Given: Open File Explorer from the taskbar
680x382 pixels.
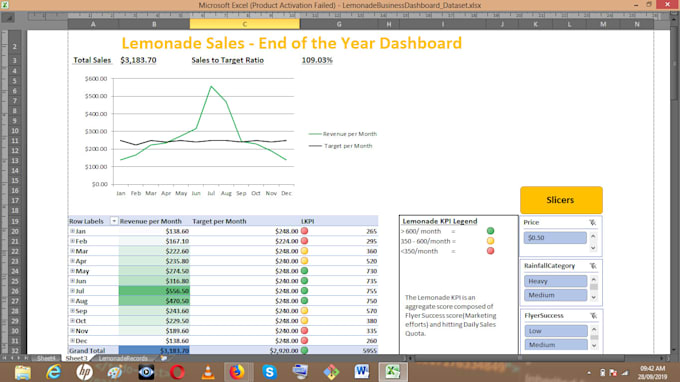Looking at the screenshot, I should 23,372.
